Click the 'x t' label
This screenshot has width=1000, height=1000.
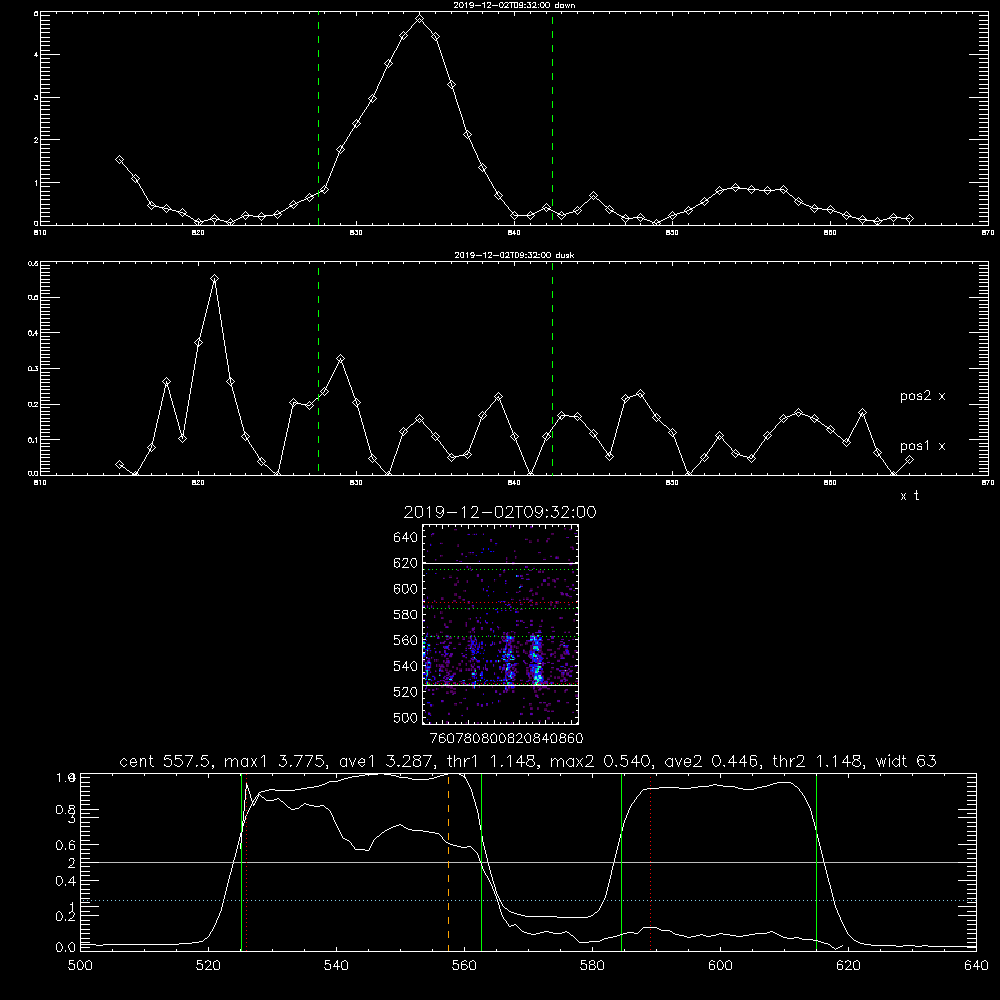909,496
